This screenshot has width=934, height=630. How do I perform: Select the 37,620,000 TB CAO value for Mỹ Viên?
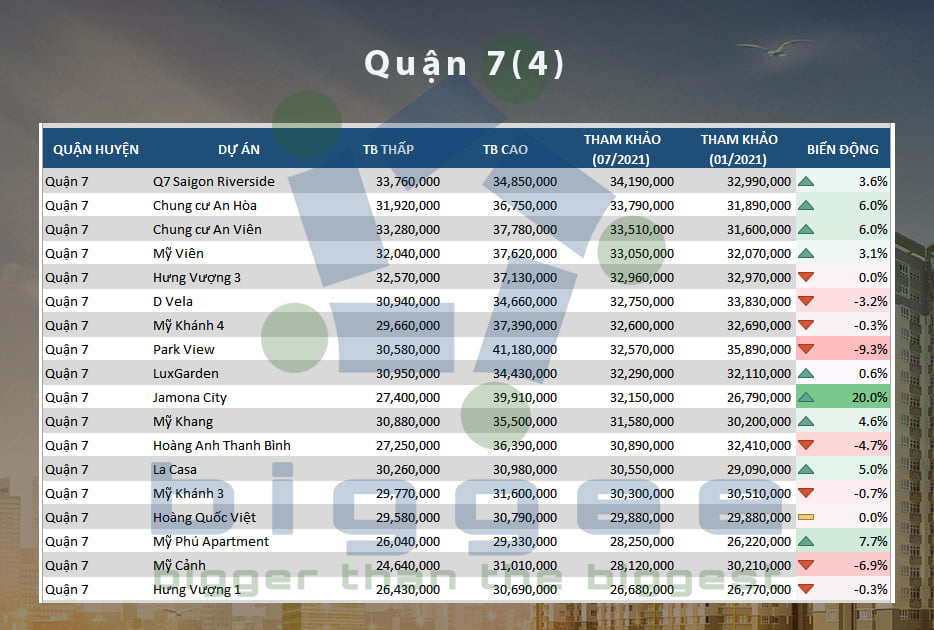(x=524, y=253)
